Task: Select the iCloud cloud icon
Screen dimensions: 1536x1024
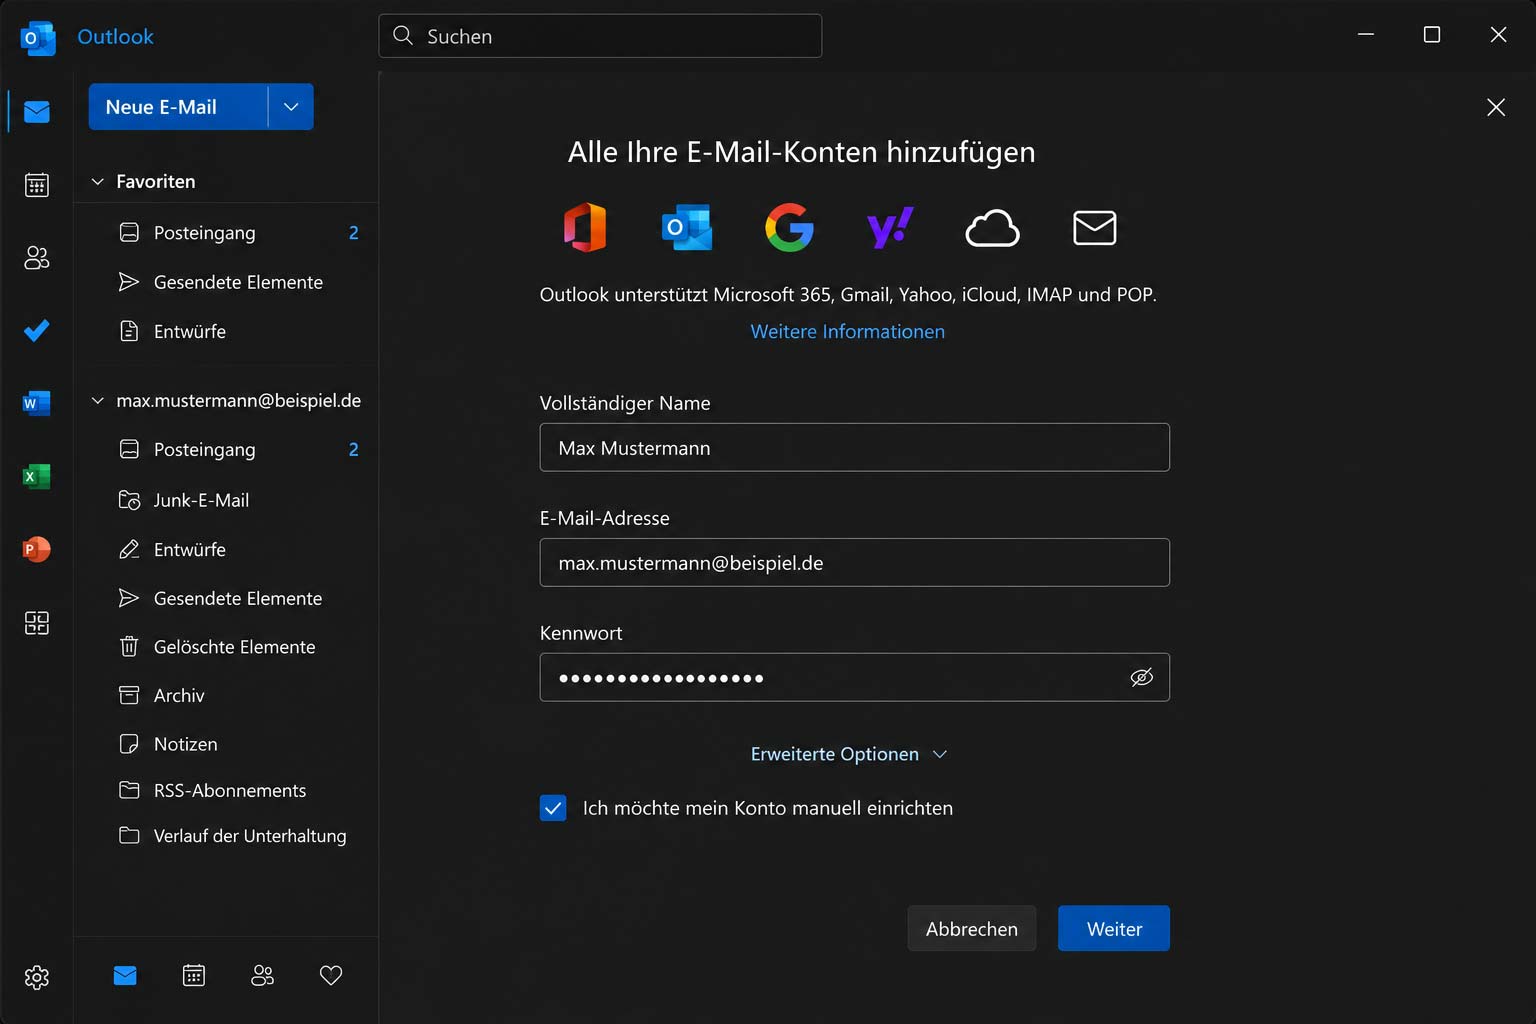Action: coord(992,228)
